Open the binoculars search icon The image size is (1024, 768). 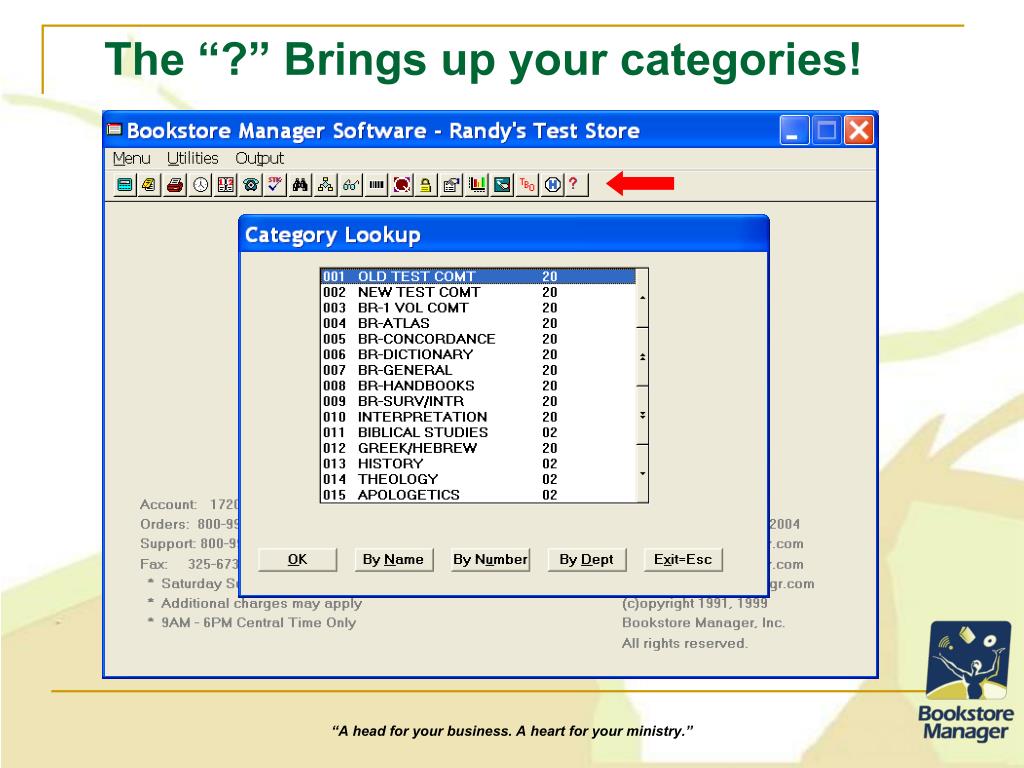(x=300, y=185)
